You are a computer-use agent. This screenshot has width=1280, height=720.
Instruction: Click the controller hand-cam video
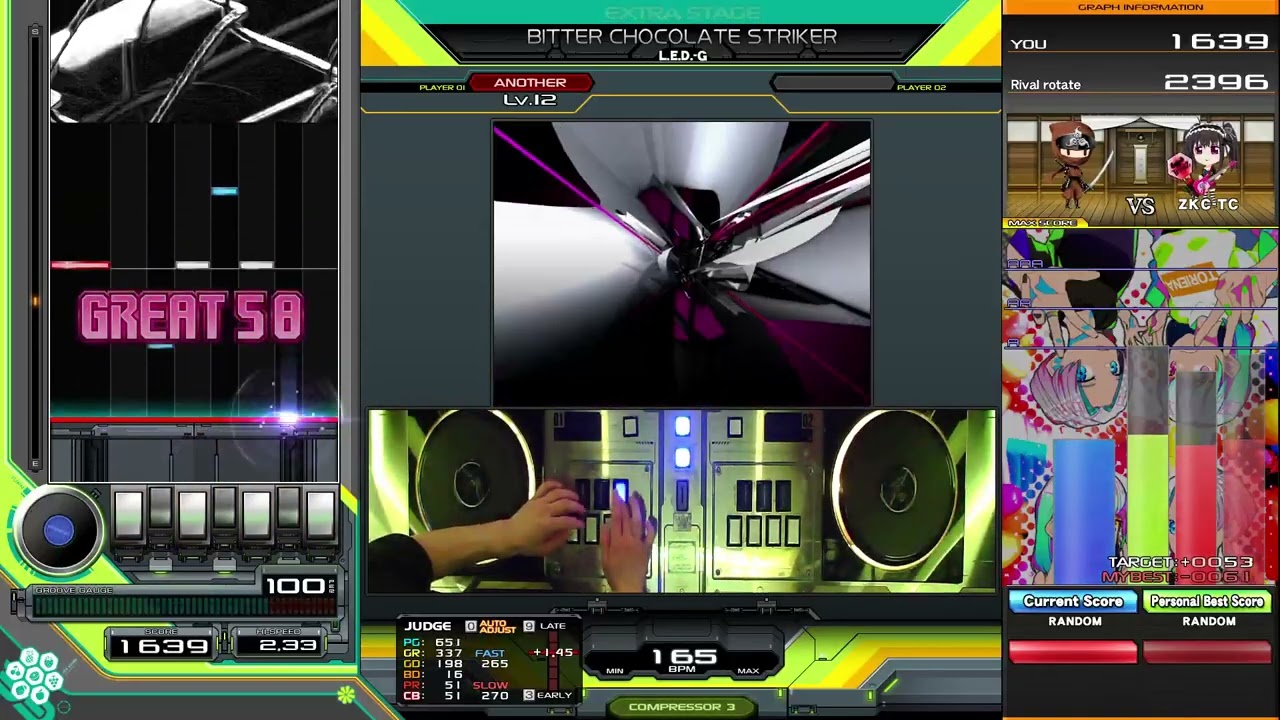[x=681, y=500]
